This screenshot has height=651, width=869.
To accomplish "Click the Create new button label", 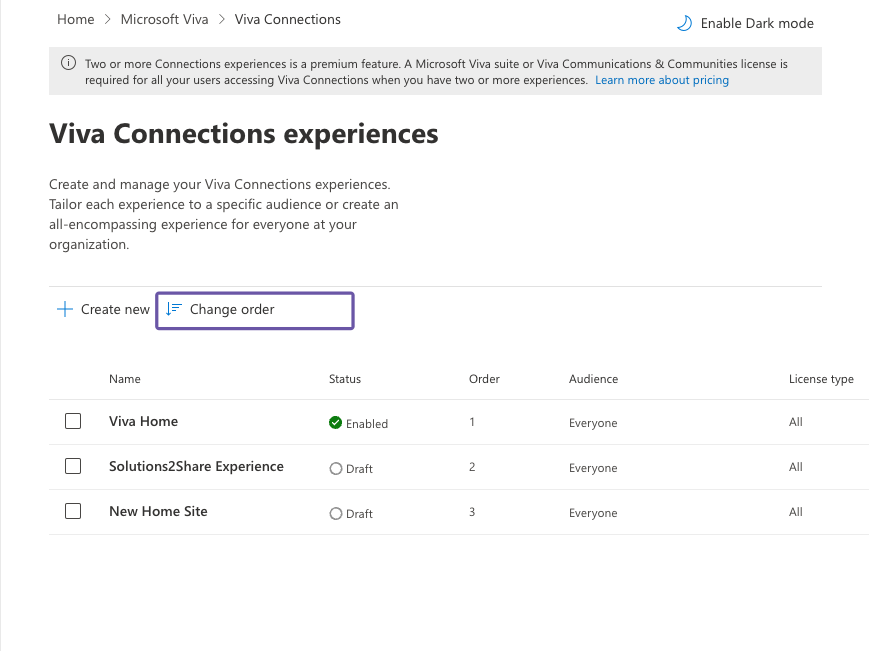I will coord(115,309).
